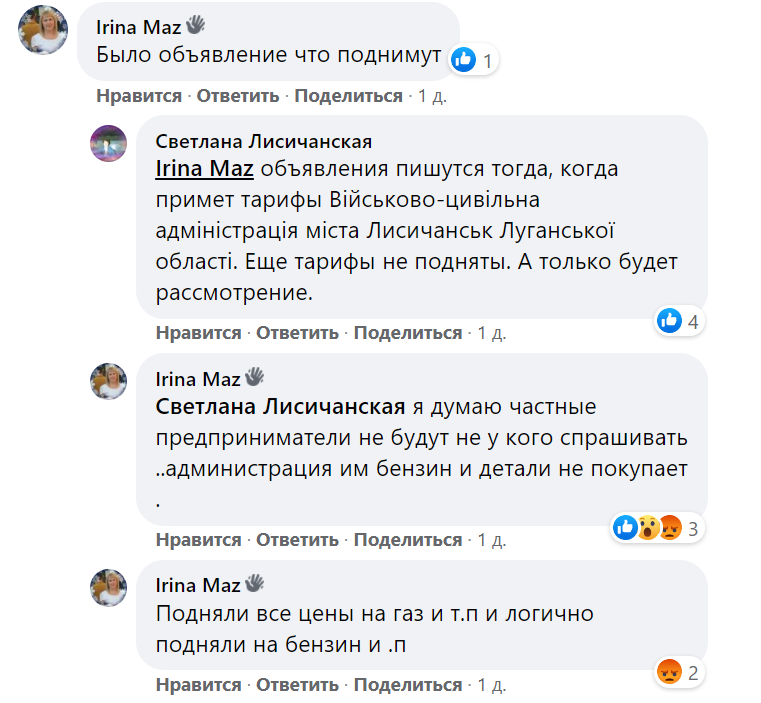Like Светлана Лисичанская's reply with Нравится
This screenshot has width=761, height=703.
click(x=198, y=333)
